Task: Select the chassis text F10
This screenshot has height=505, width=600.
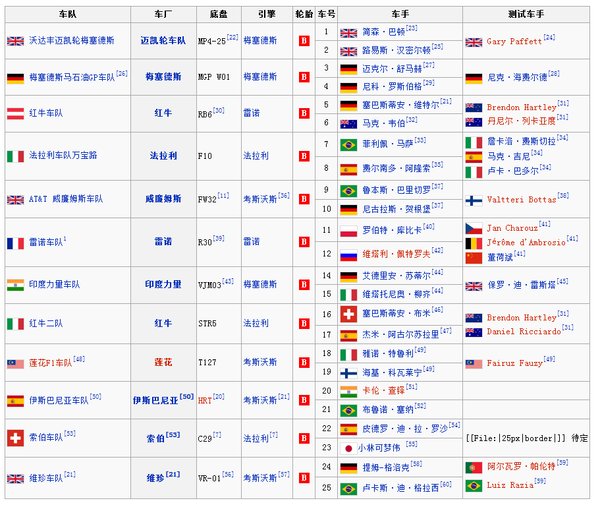Action: click(x=205, y=156)
